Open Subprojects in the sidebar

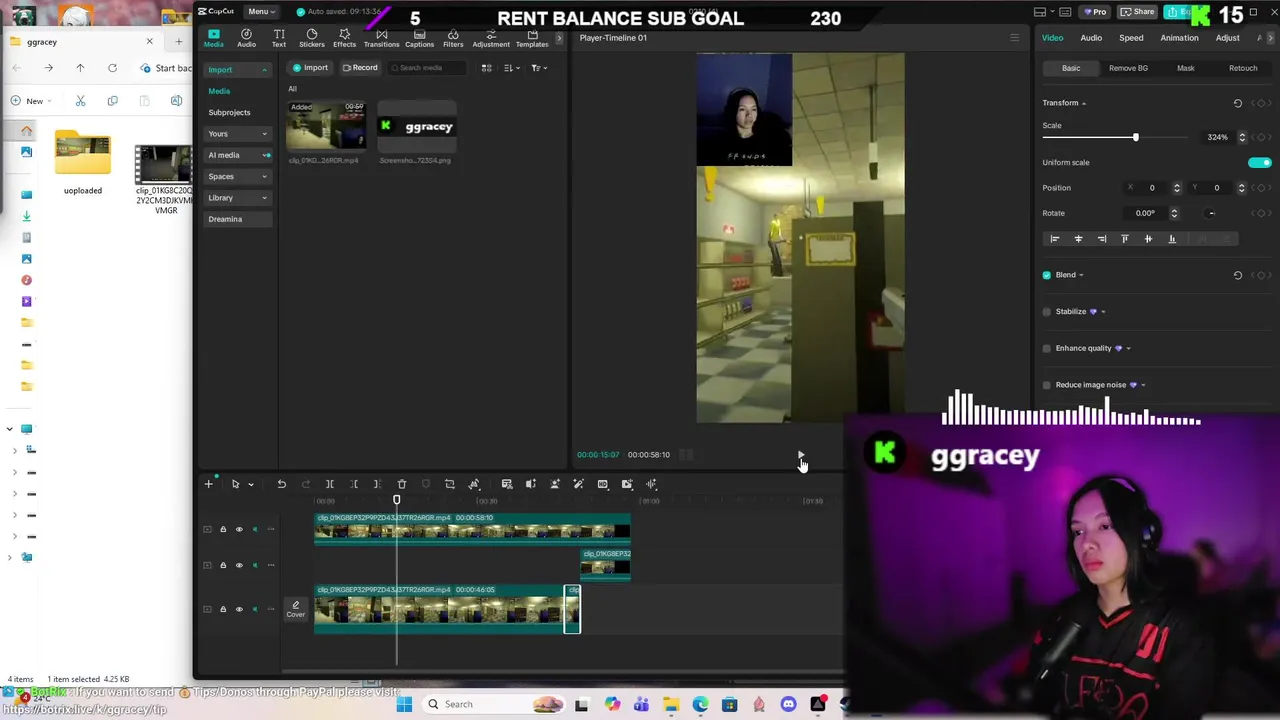coord(230,113)
